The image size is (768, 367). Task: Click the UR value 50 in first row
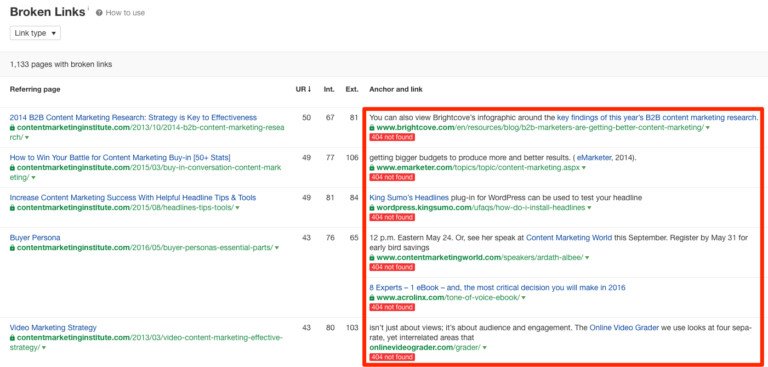click(307, 118)
